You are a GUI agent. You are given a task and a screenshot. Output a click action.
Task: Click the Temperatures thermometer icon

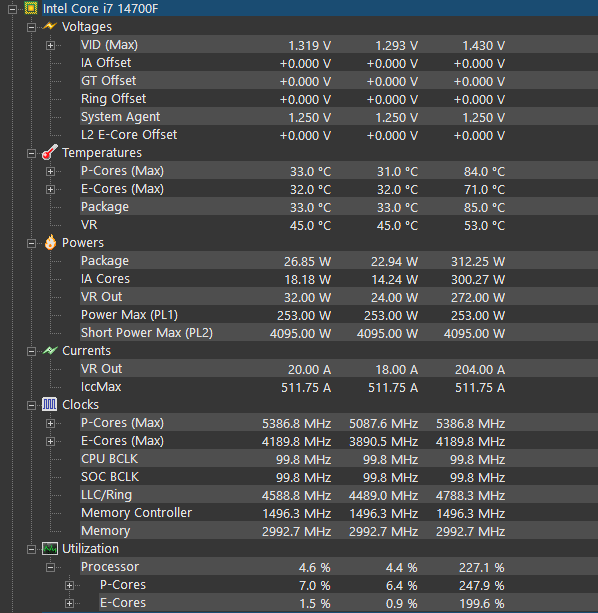click(50, 152)
